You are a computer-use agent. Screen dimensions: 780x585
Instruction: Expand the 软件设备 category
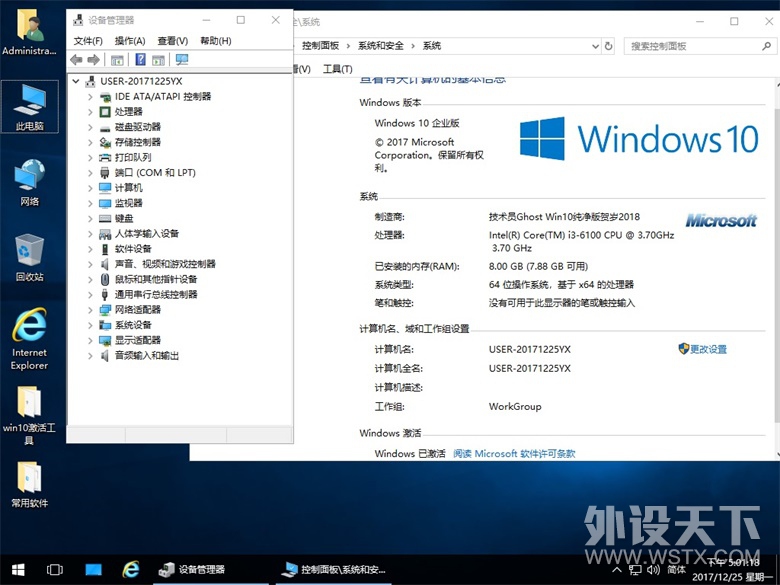coord(90,249)
